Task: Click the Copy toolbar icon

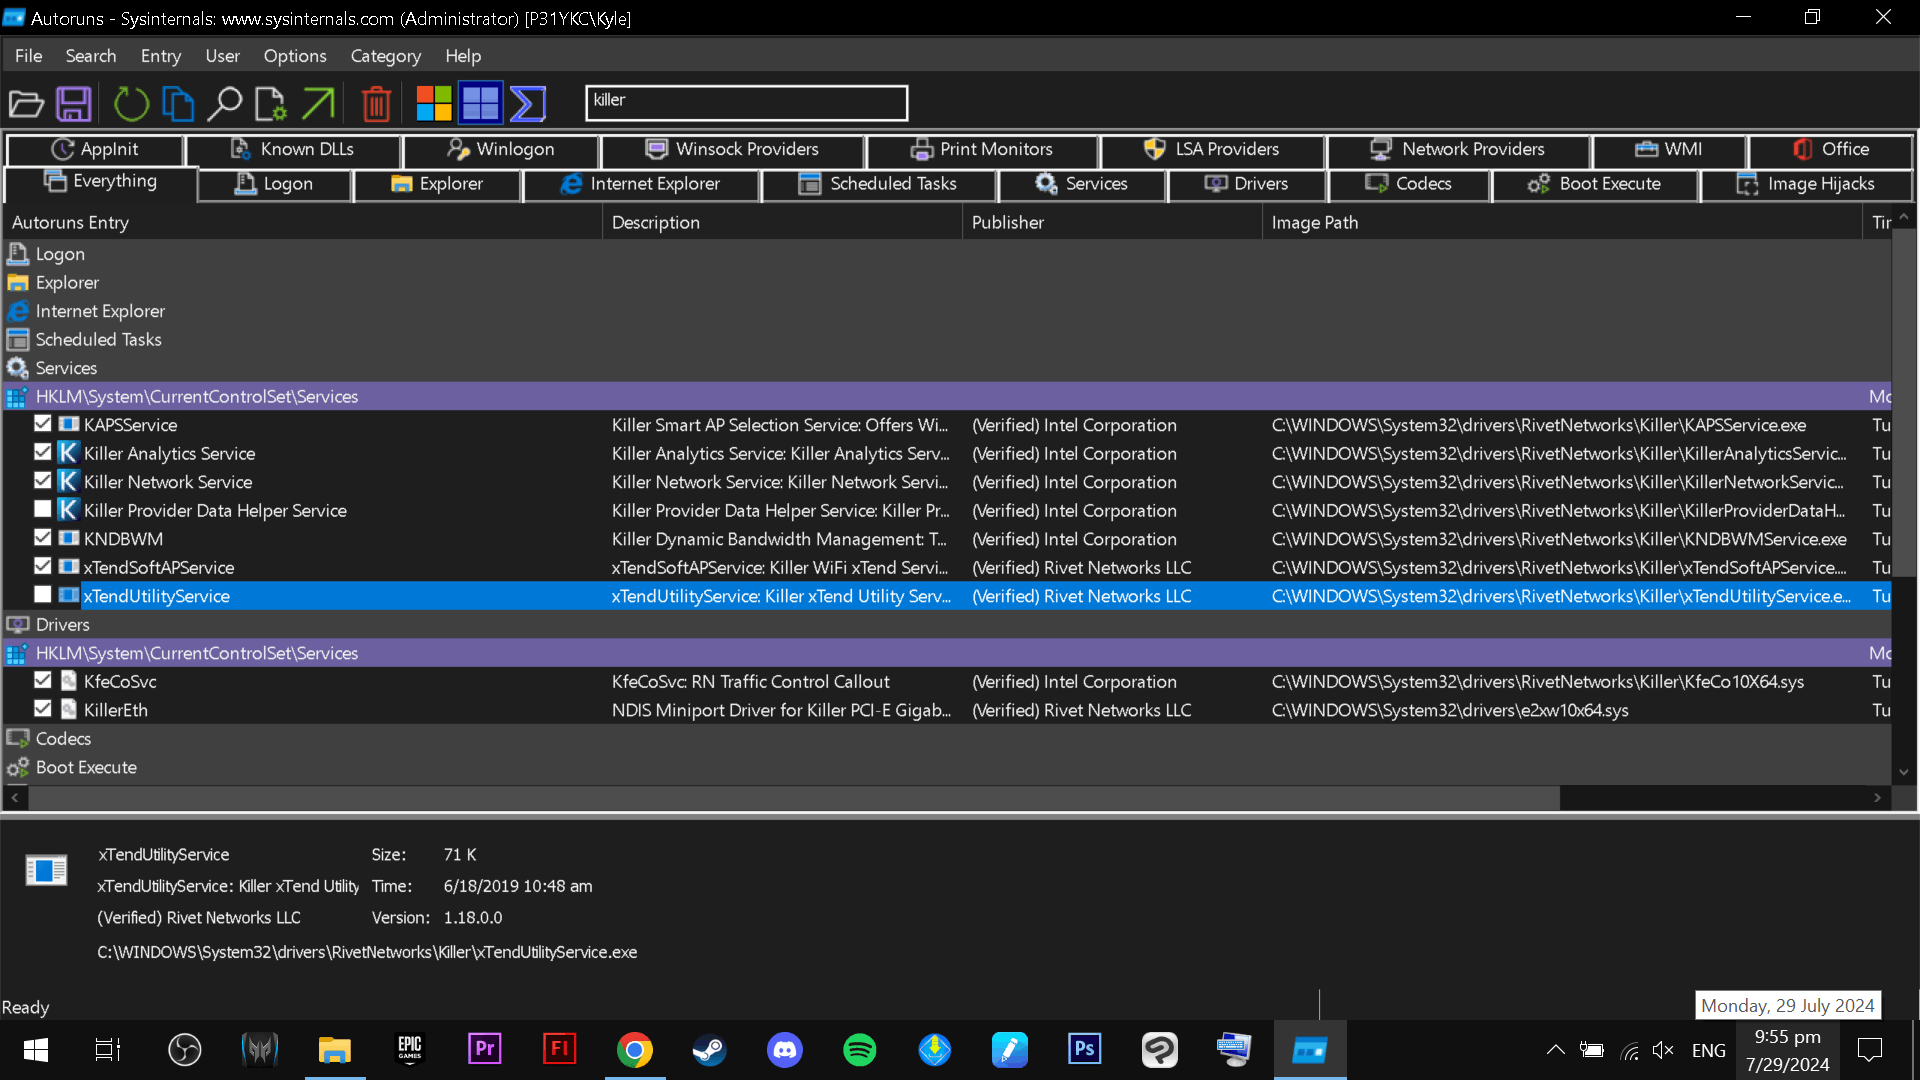Action: [x=178, y=103]
